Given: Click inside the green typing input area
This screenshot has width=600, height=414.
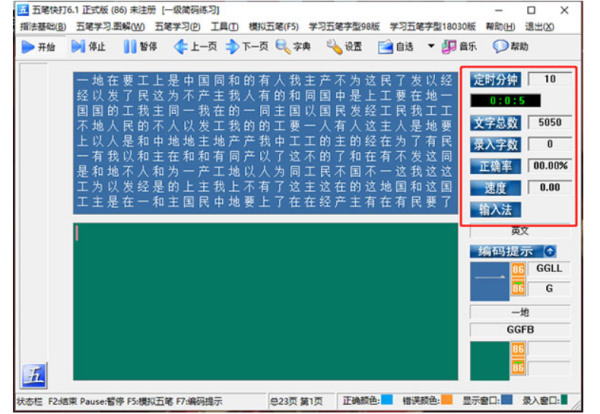Looking at the screenshot, I should [266, 302].
